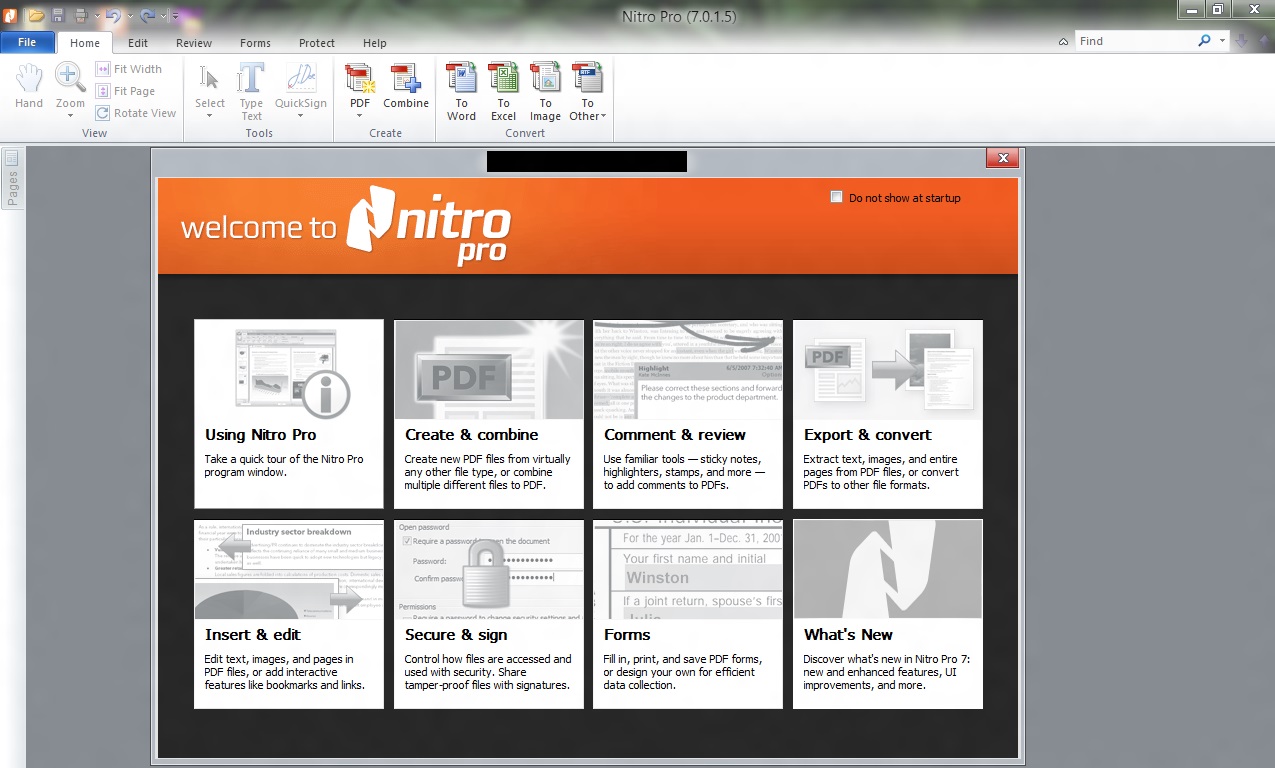
Task: Choose Fit Page view
Action: click(126, 91)
